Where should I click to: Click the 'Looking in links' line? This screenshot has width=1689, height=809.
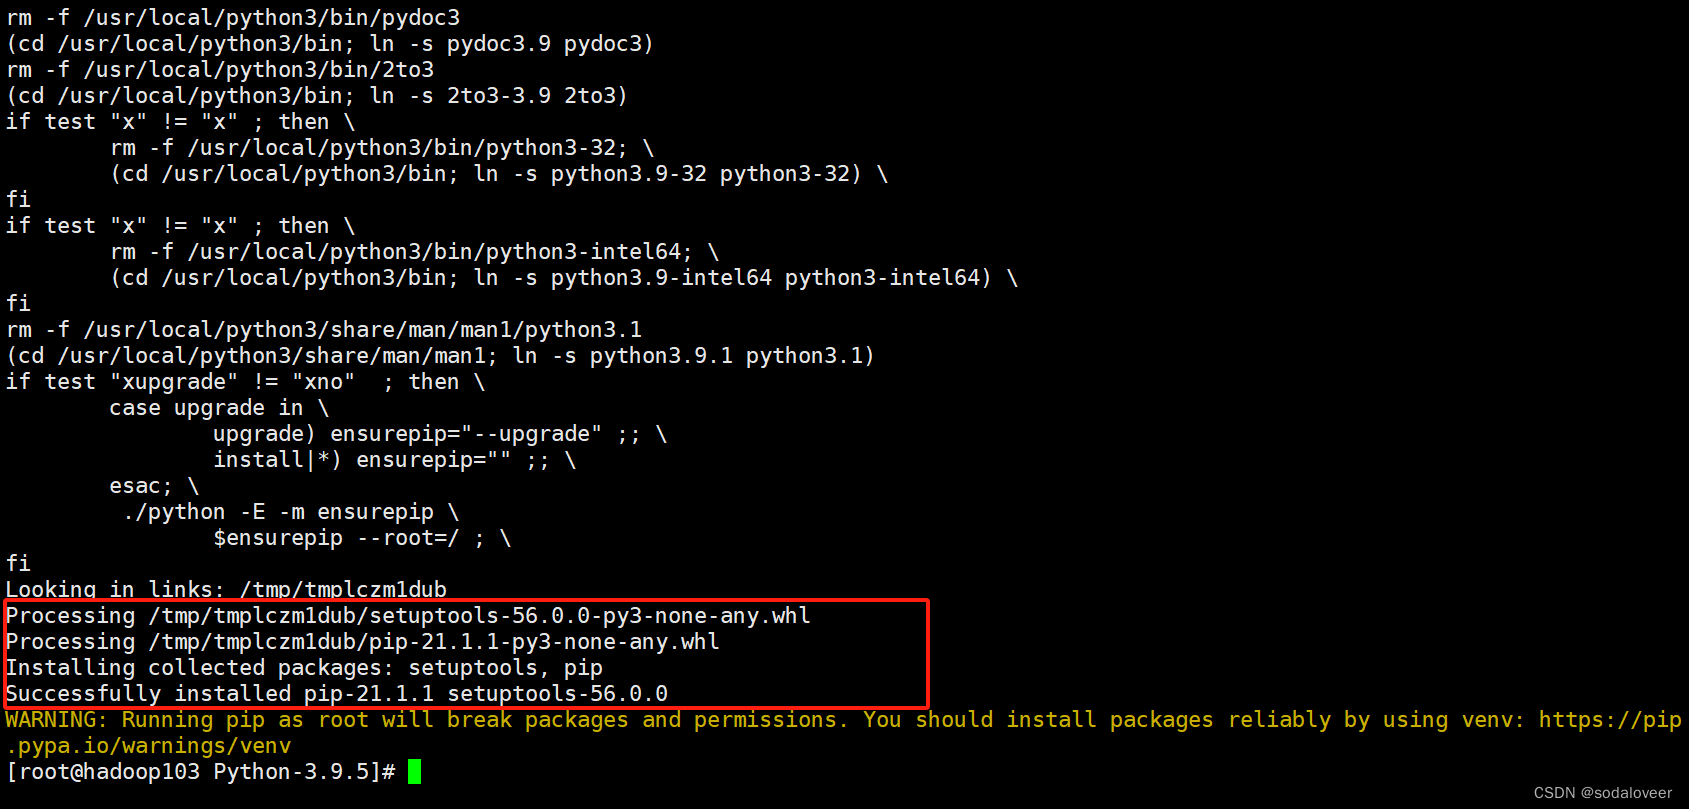pyautogui.click(x=226, y=589)
